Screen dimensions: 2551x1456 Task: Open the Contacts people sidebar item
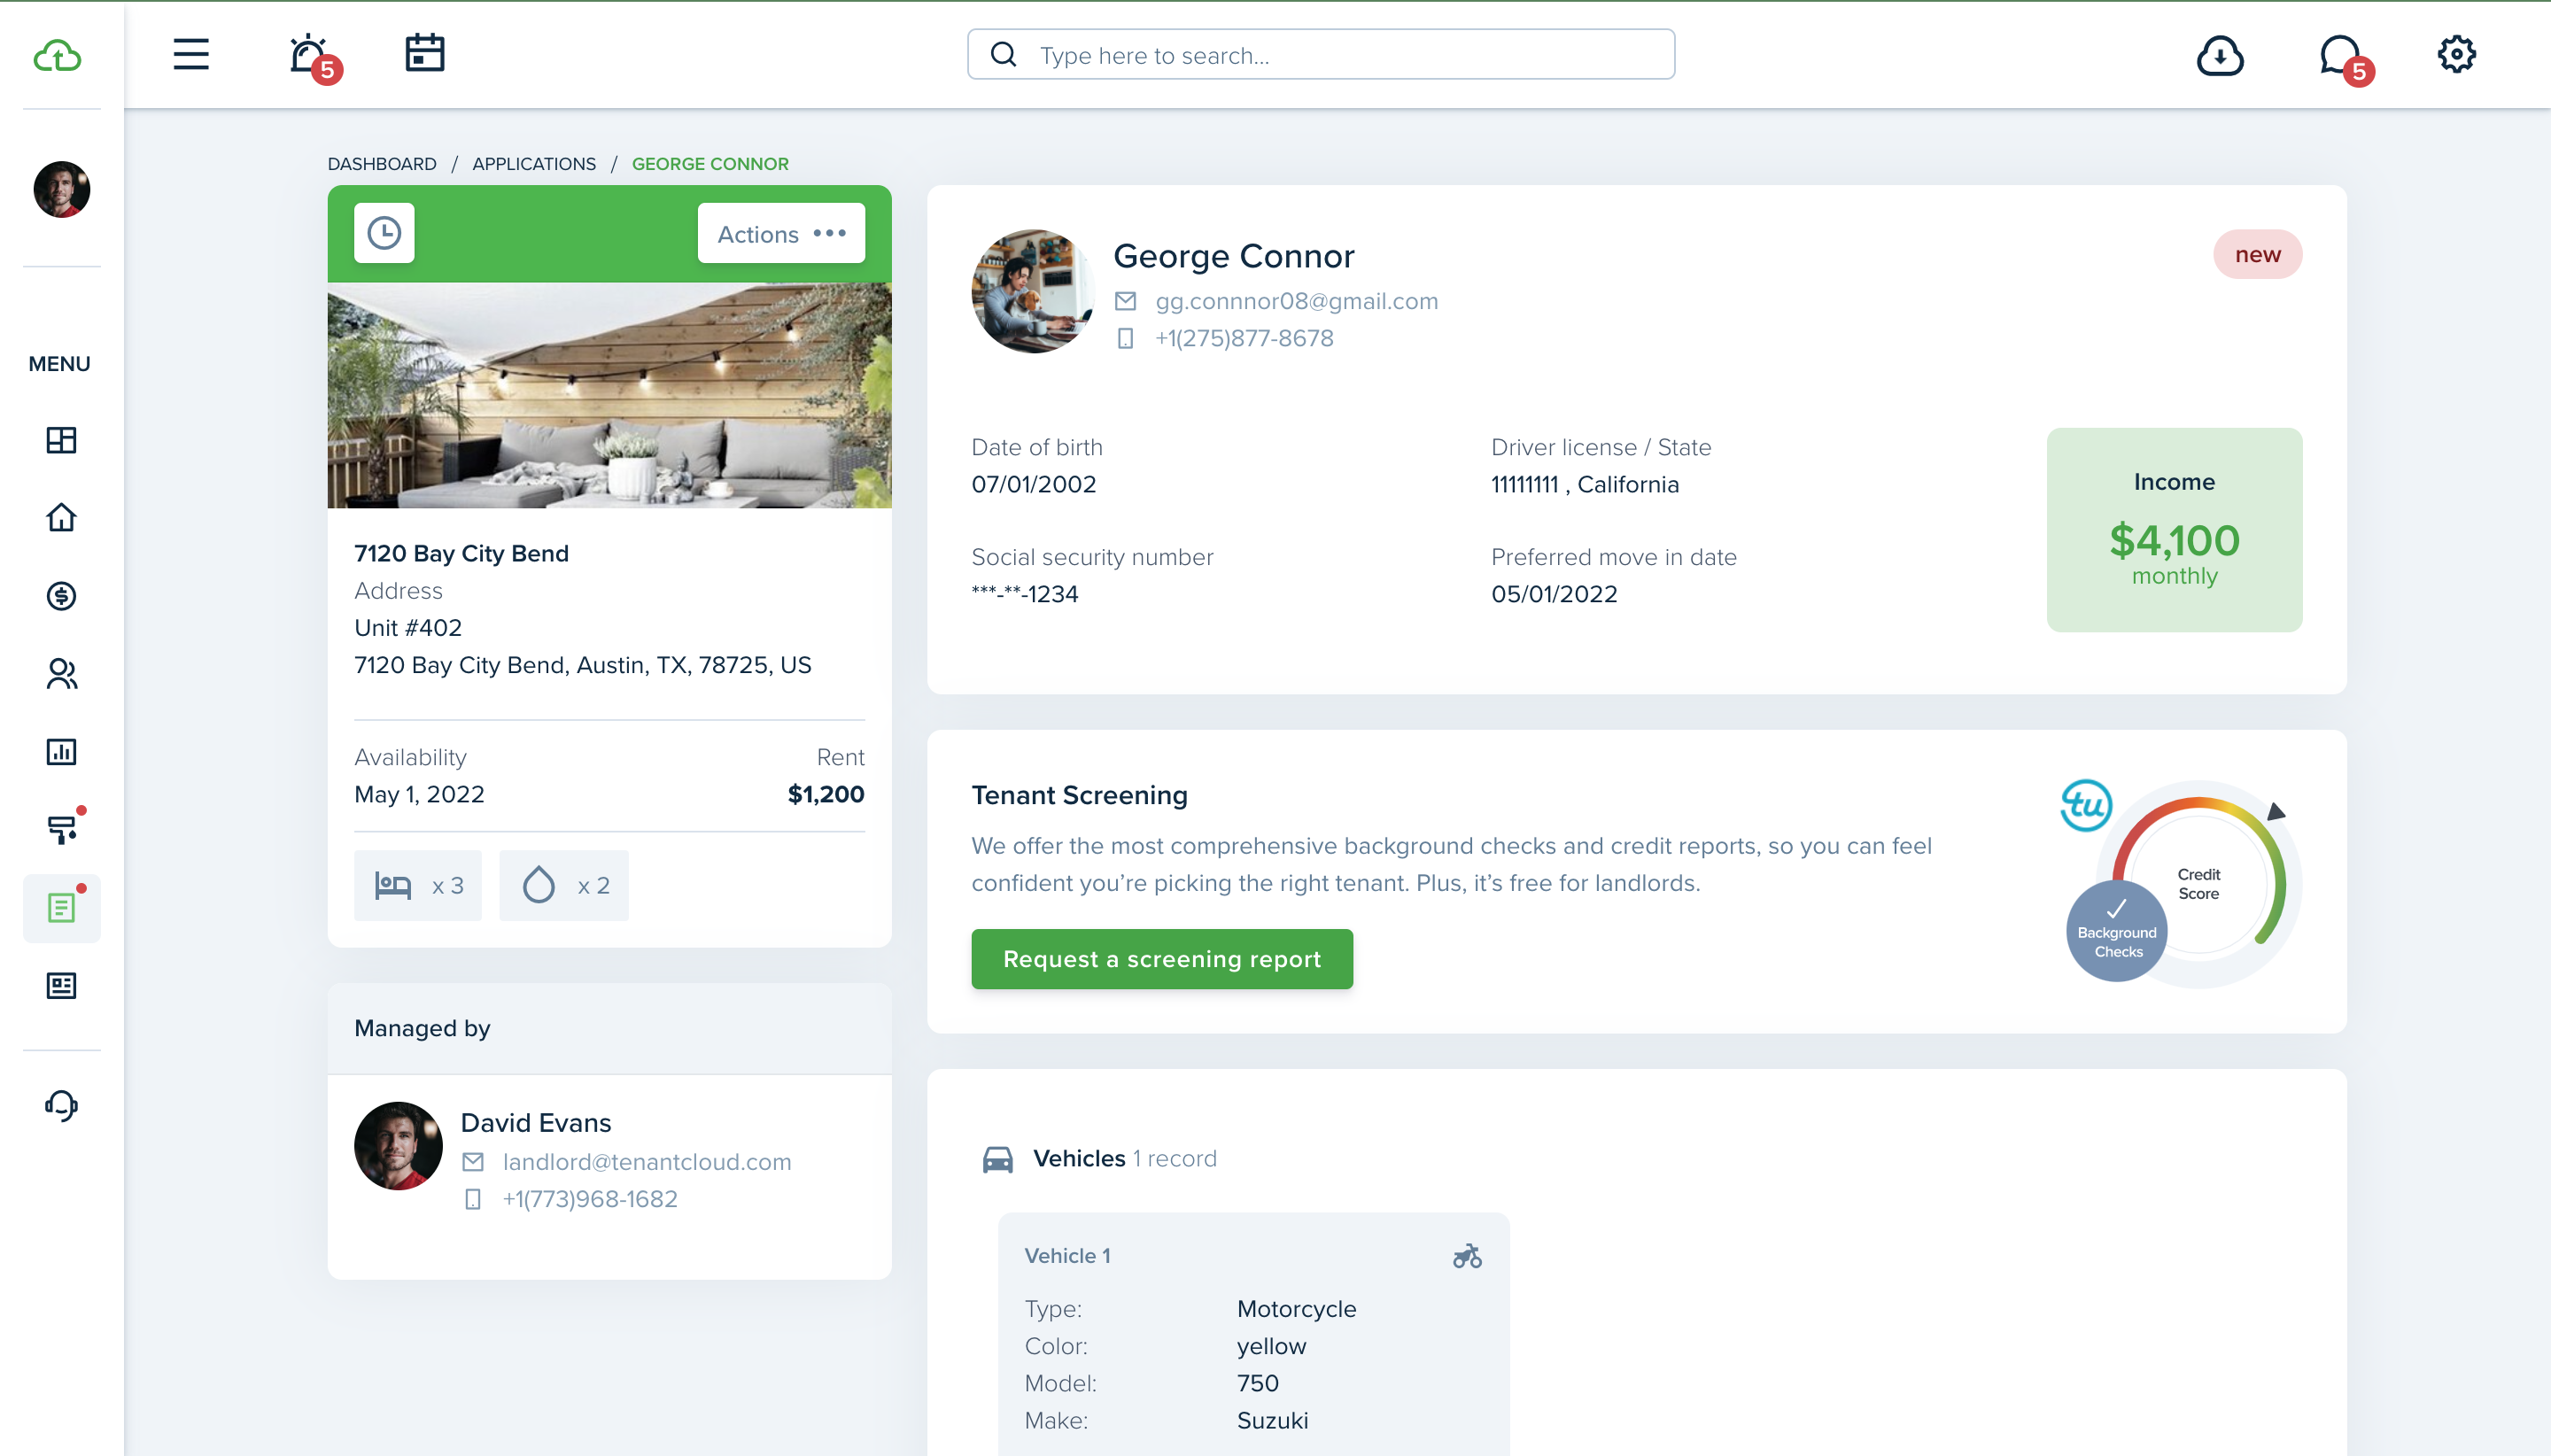(61, 674)
